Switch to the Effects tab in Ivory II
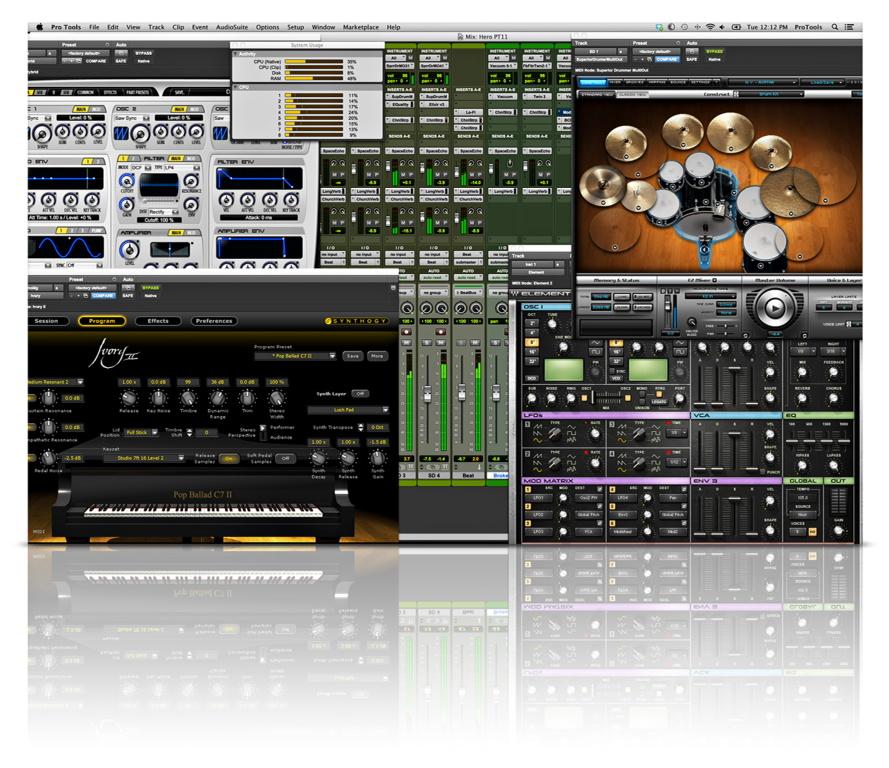 157,321
